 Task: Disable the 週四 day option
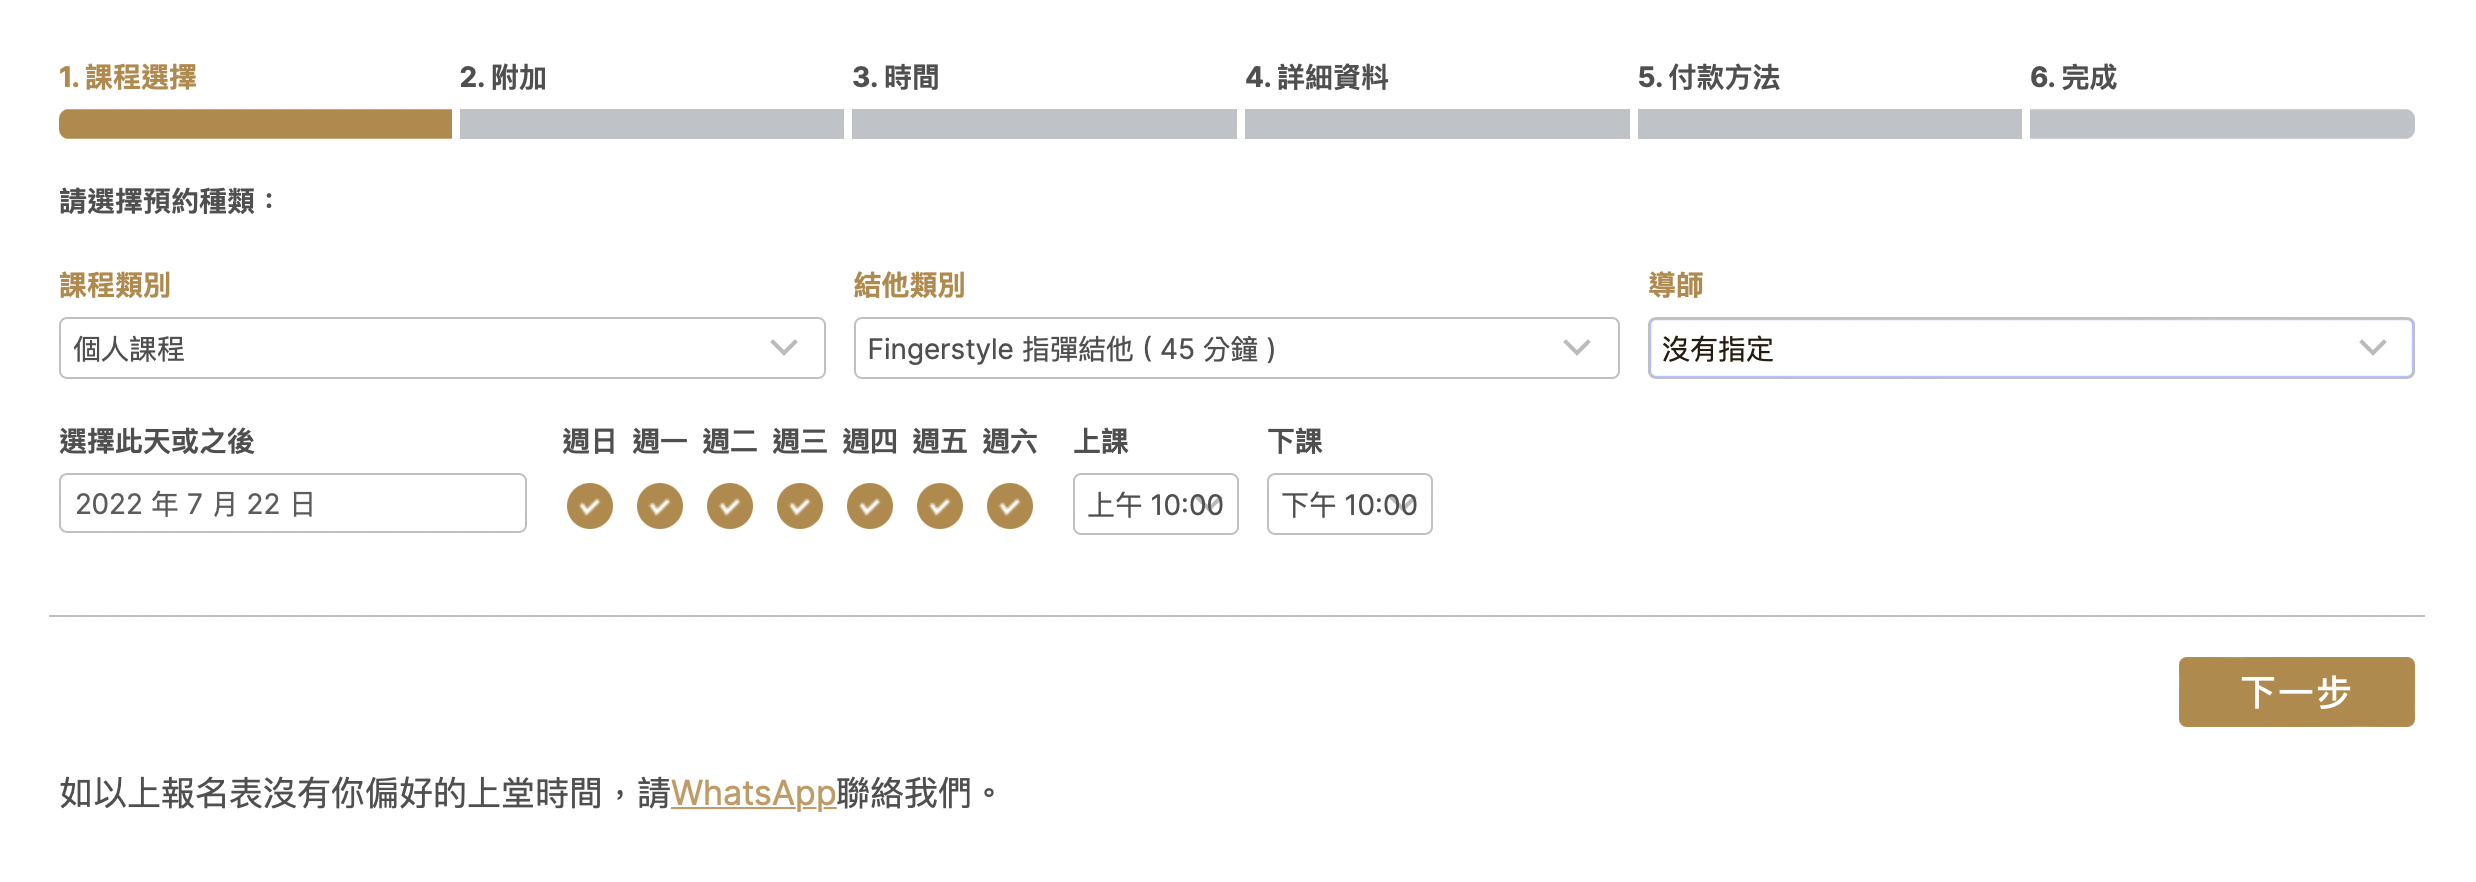pos(870,505)
